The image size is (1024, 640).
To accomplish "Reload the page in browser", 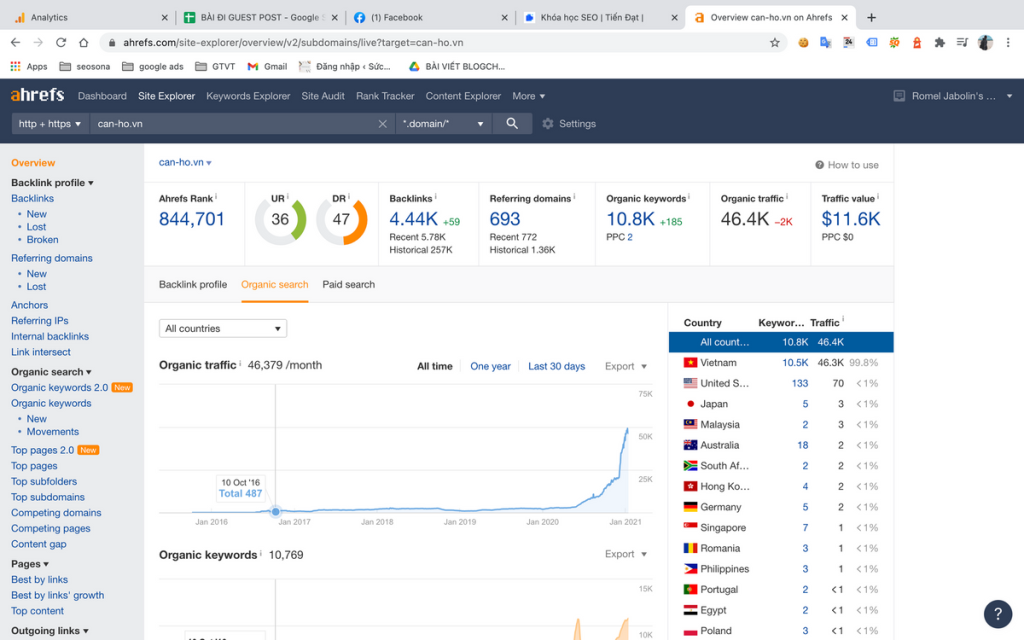I will (61, 42).
